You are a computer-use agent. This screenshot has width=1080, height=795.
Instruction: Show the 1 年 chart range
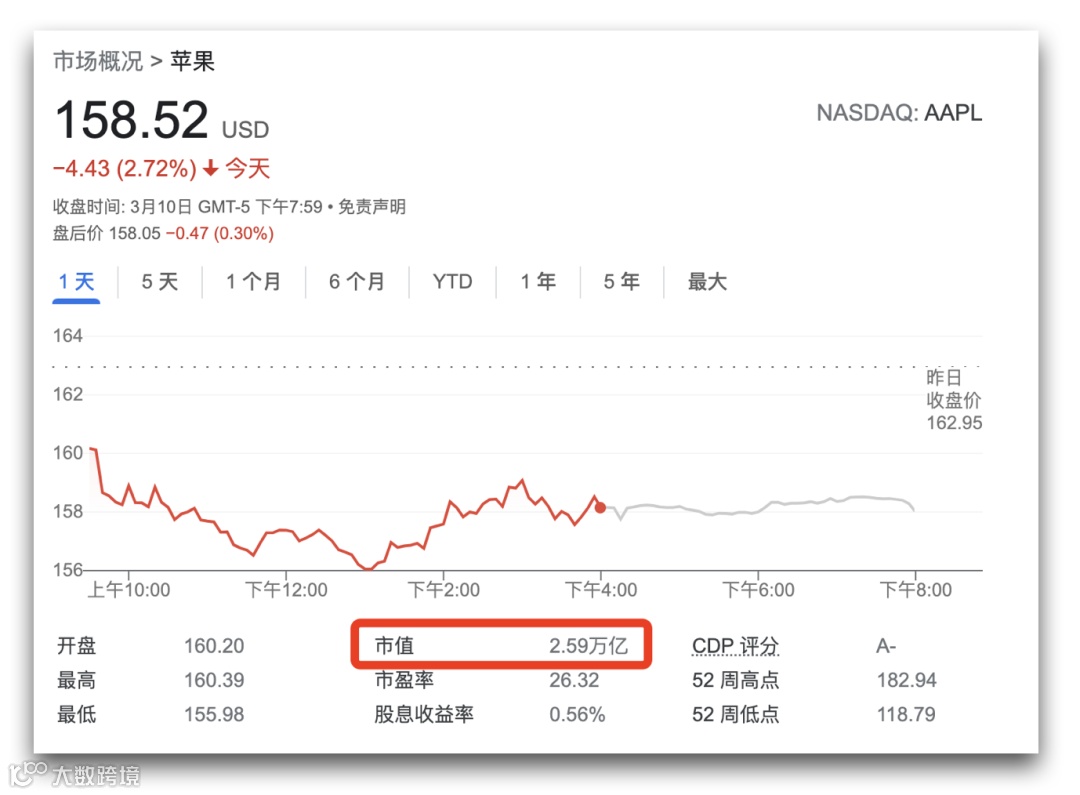point(538,282)
